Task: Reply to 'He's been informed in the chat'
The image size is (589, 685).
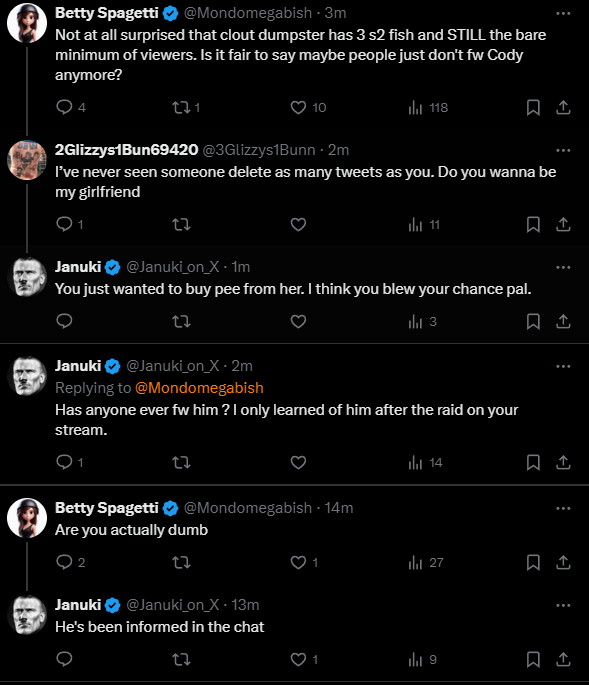Action: (x=64, y=659)
